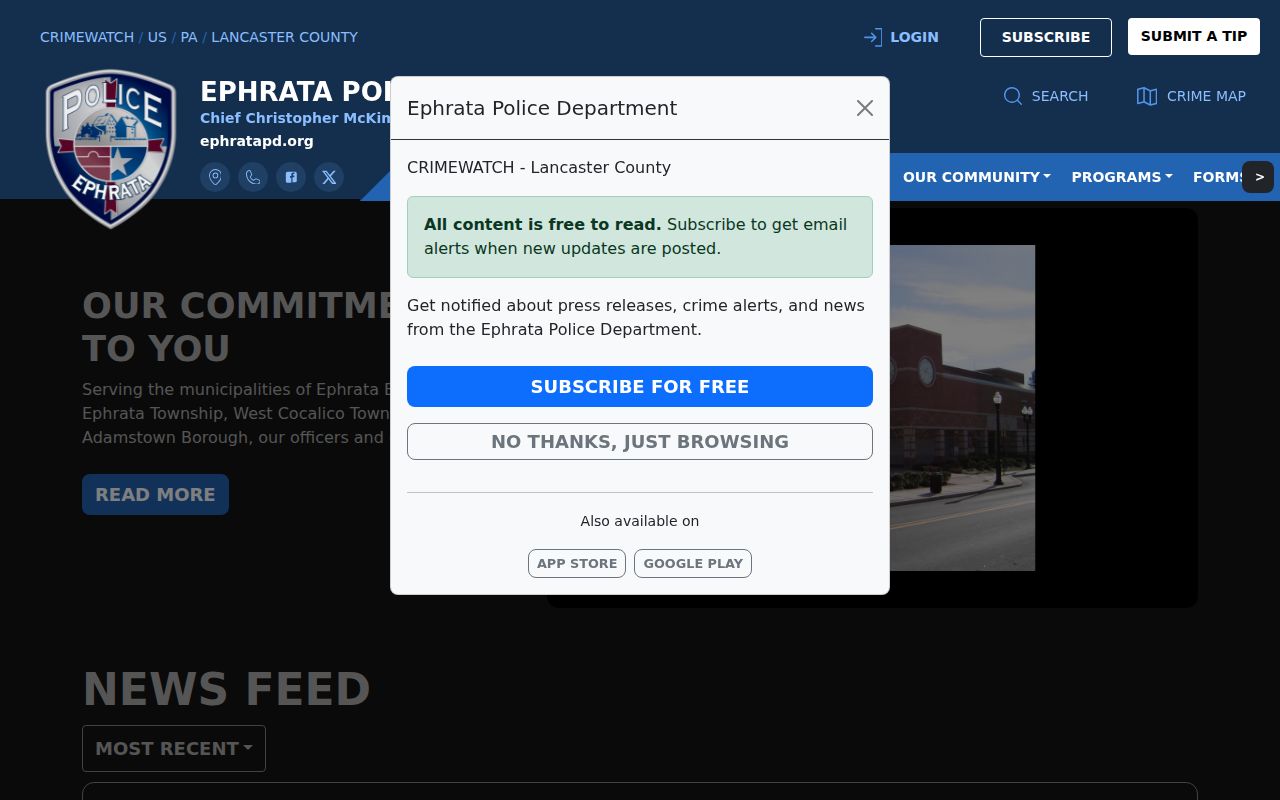This screenshot has width=1280, height=800.
Task: Close the Ephrata Police Department dialog
Action: pyautogui.click(x=865, y=108)
